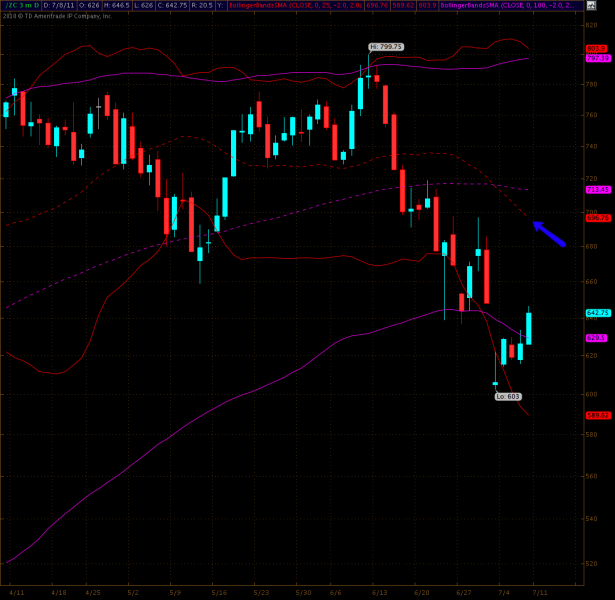Image resolution: width=615 pixels, height=600 pixels.
Task: Click the 6/13 date on time axis
Action: coord(378,592)
